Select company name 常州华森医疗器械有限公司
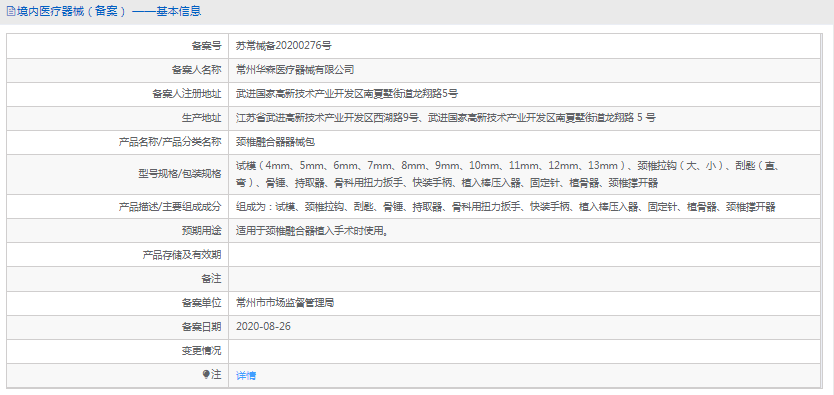 tap(295, 70)
